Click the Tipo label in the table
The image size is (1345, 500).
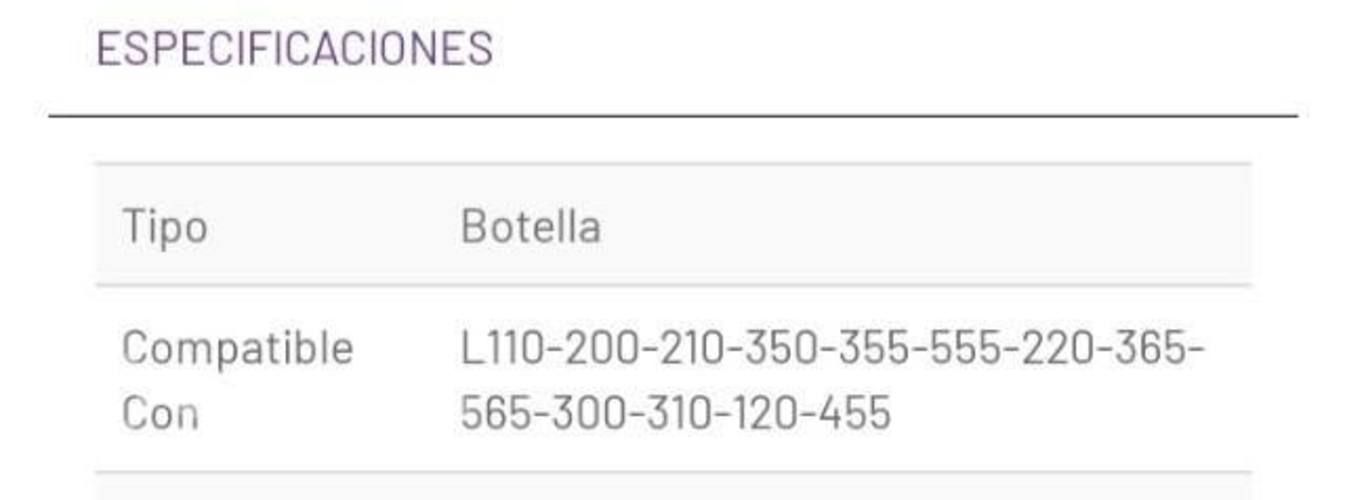click(x=165, y=227)
